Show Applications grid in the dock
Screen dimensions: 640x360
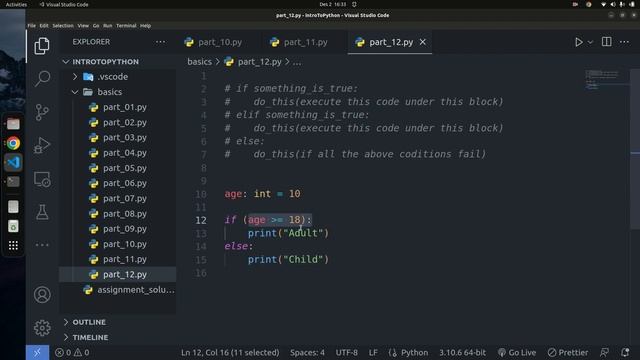(13, 245)
